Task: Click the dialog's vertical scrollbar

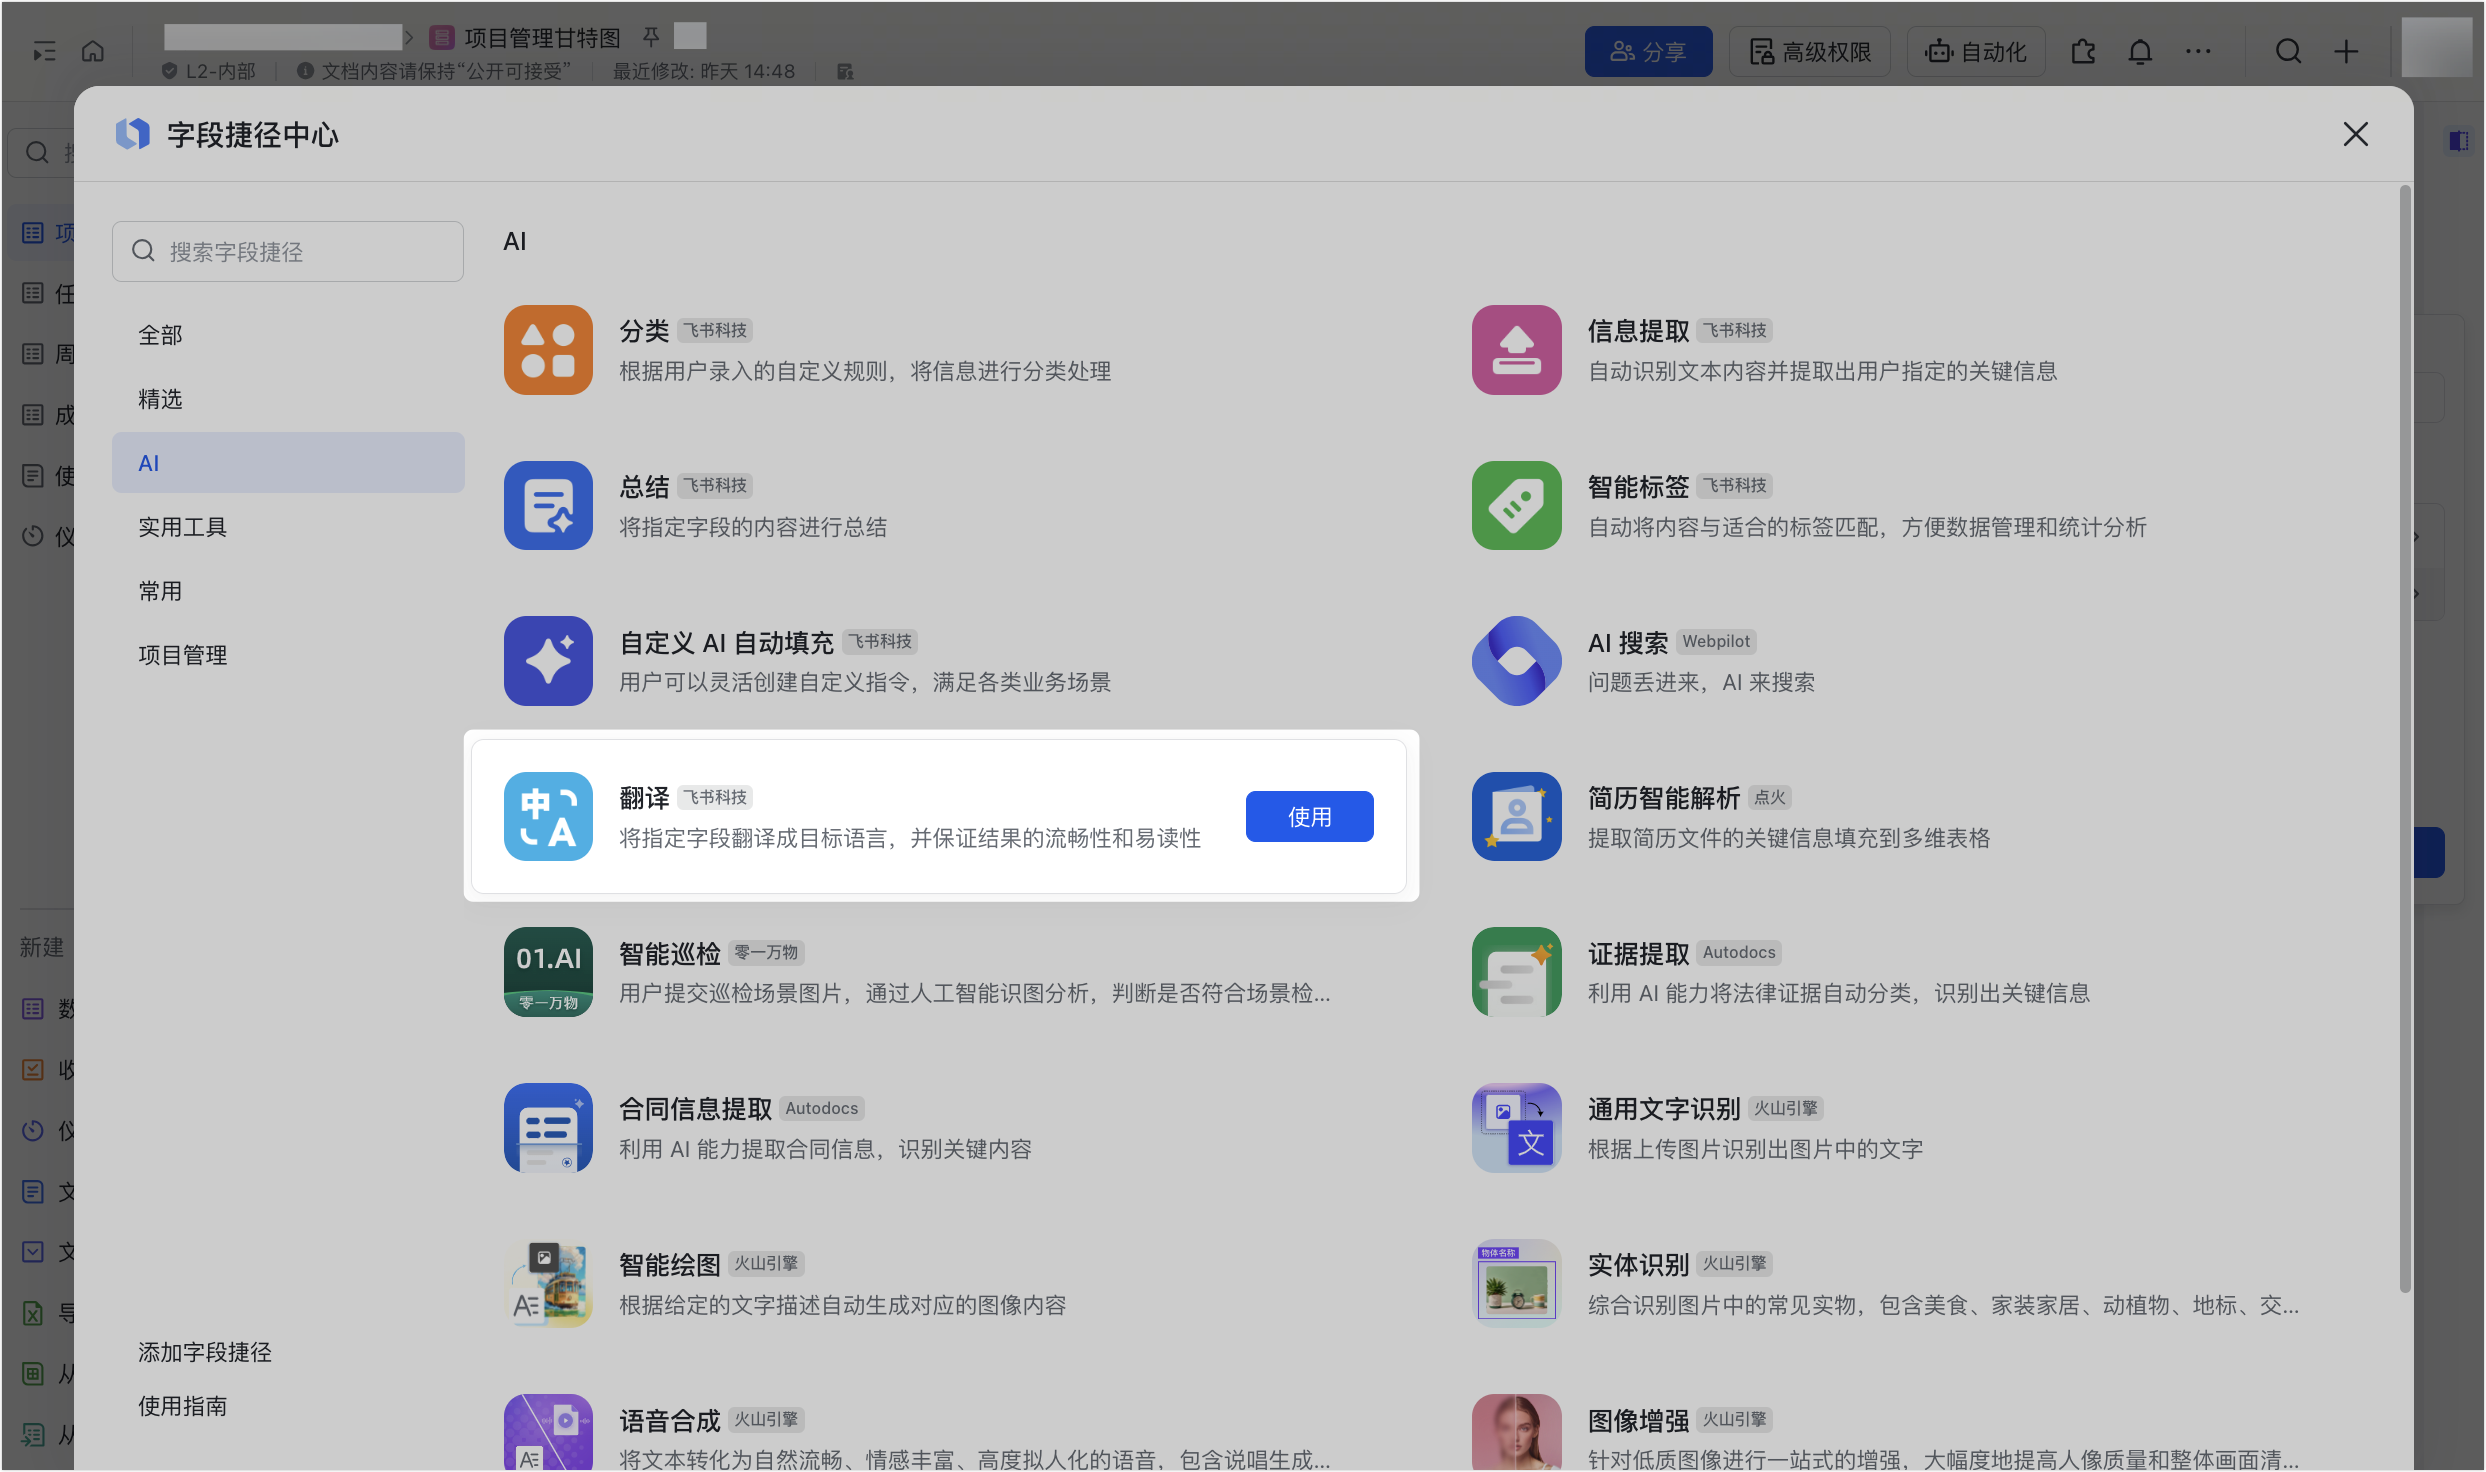Action: [2404, 740]
